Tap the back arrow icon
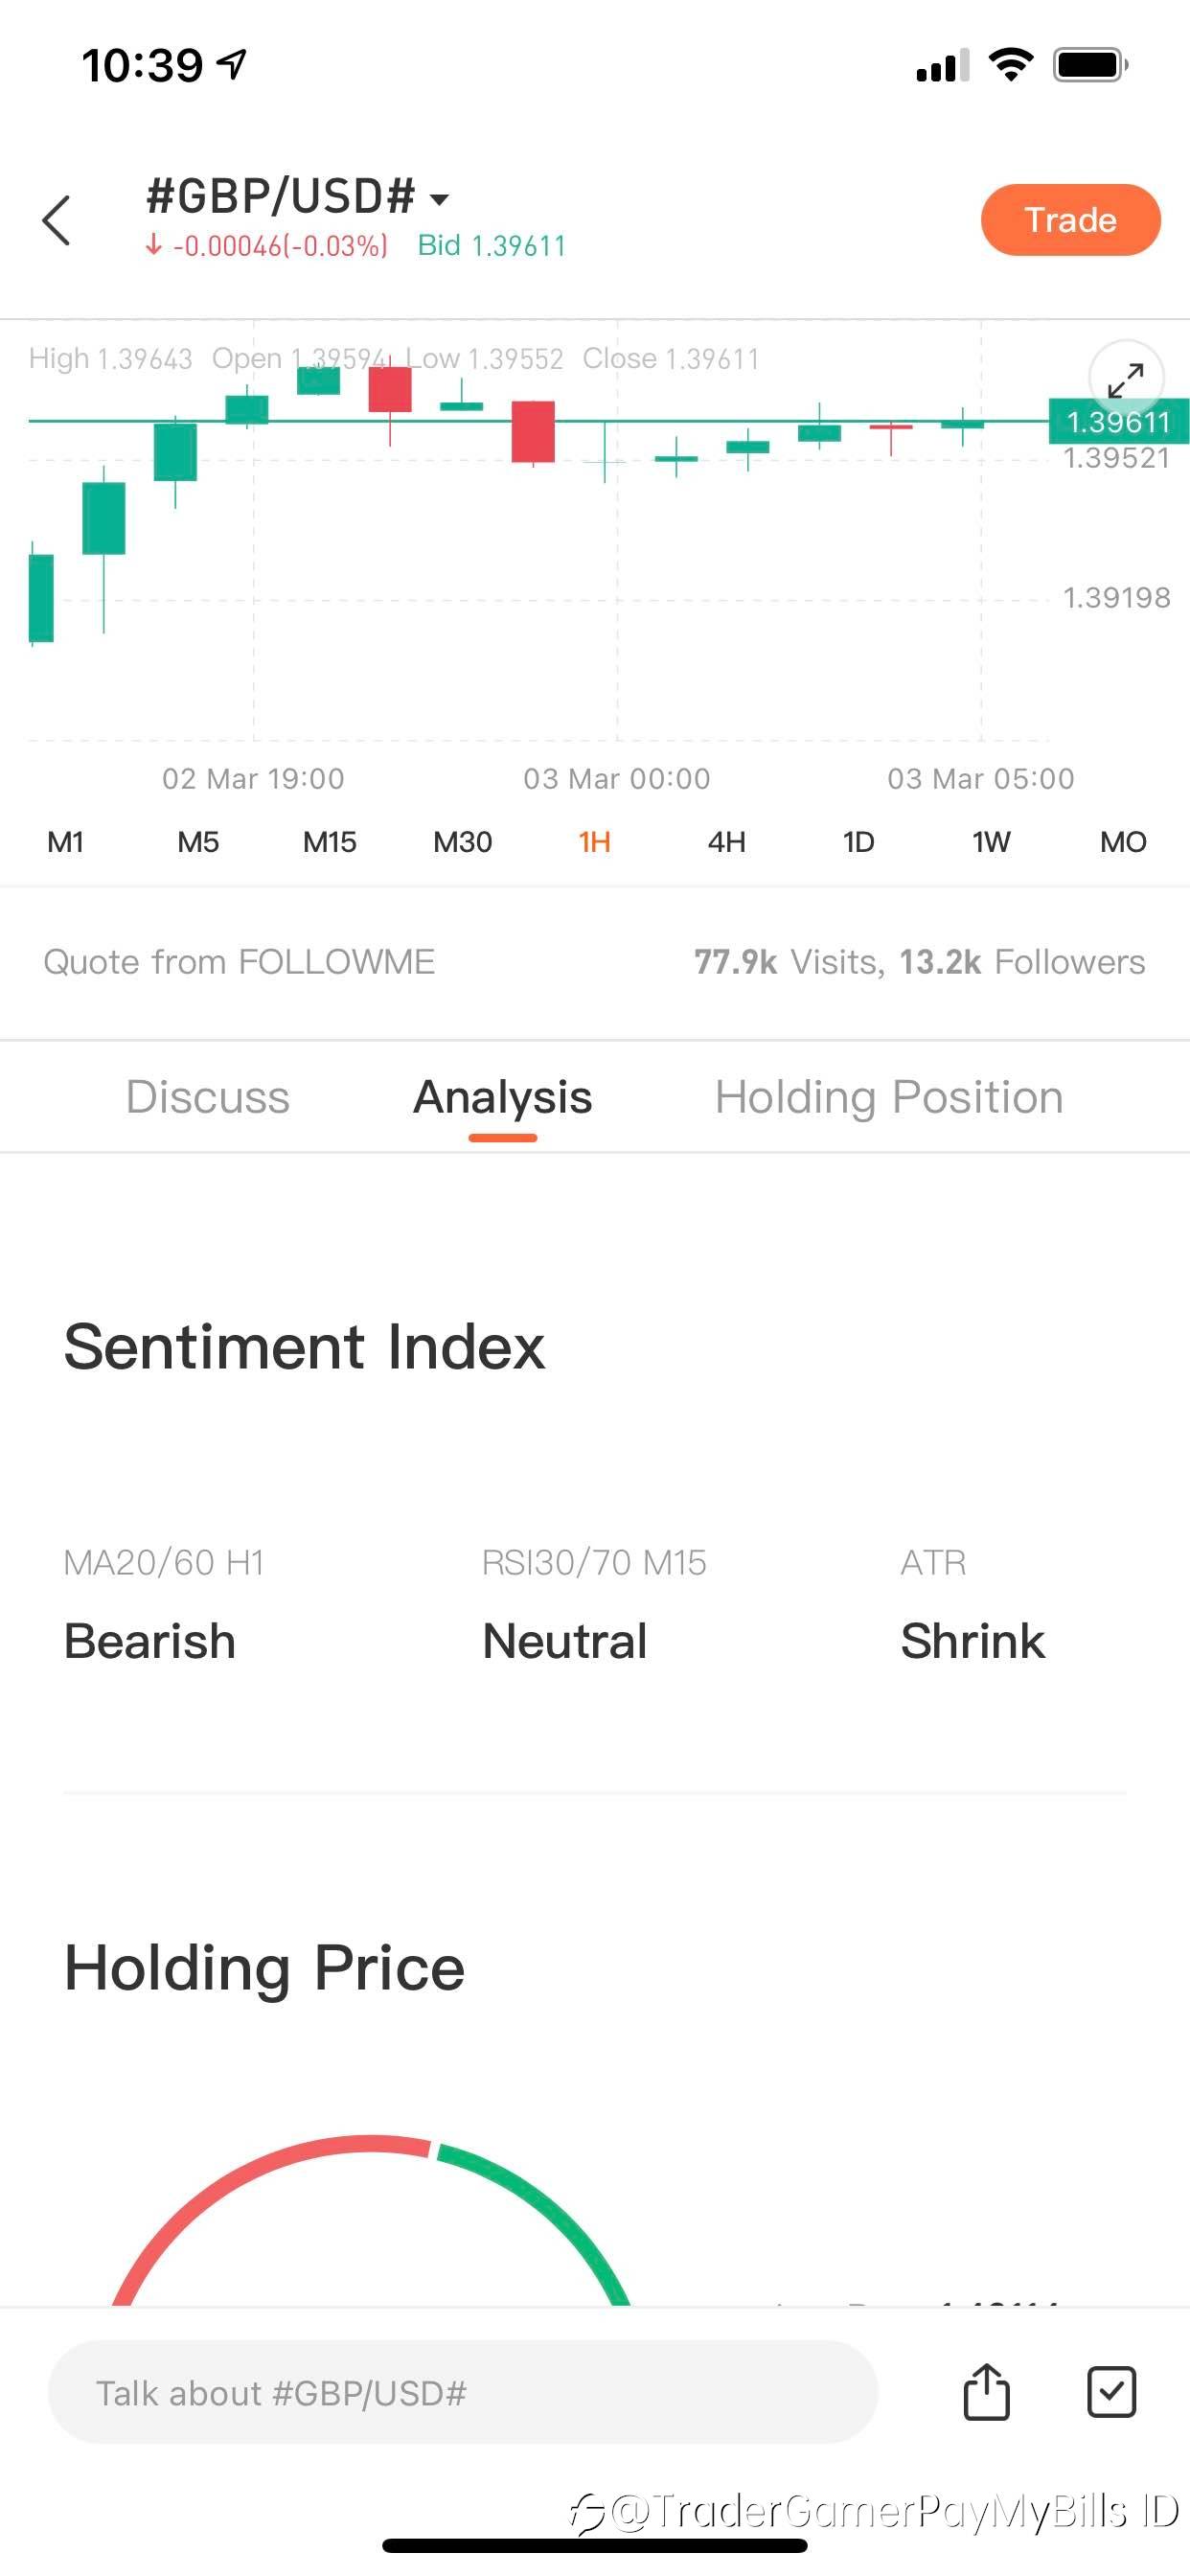The height and width of the screenshot is (2576, 1190). tap(57, 220)
